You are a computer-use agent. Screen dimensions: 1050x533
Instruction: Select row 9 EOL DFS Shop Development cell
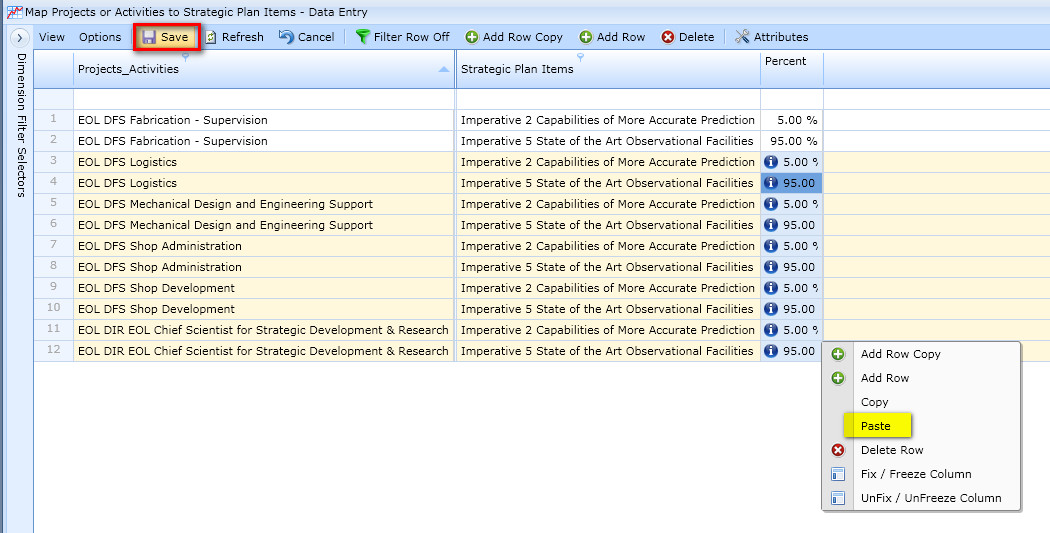coord(264,288)
